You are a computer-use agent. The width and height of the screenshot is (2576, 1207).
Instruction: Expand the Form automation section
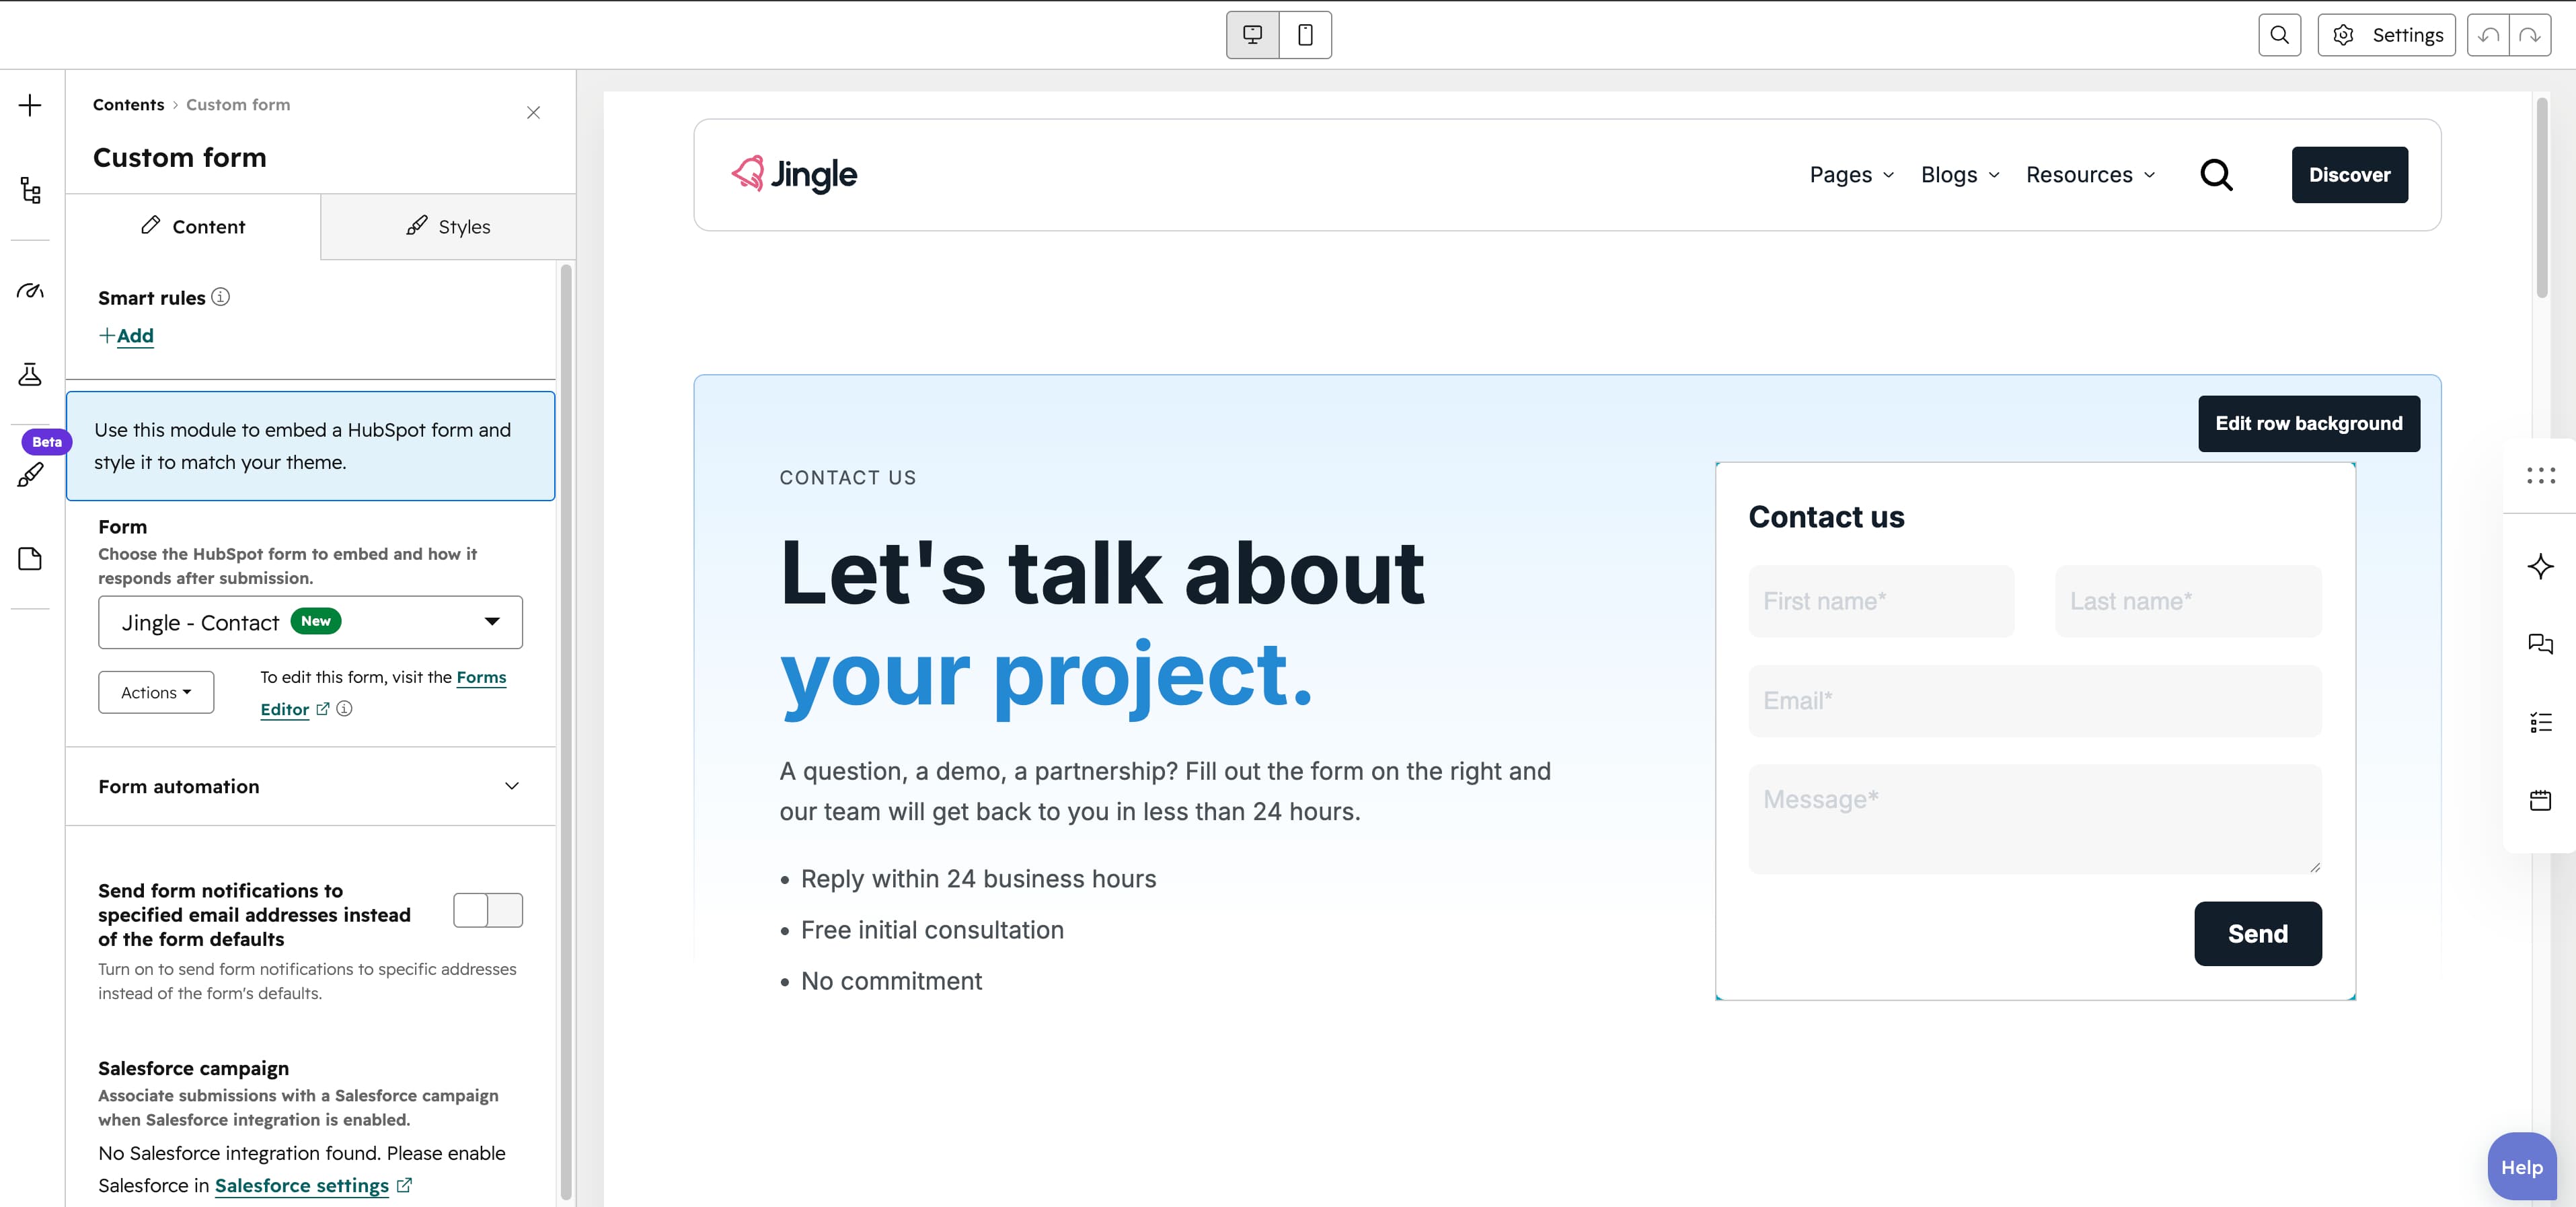click(x=310, y=786)
